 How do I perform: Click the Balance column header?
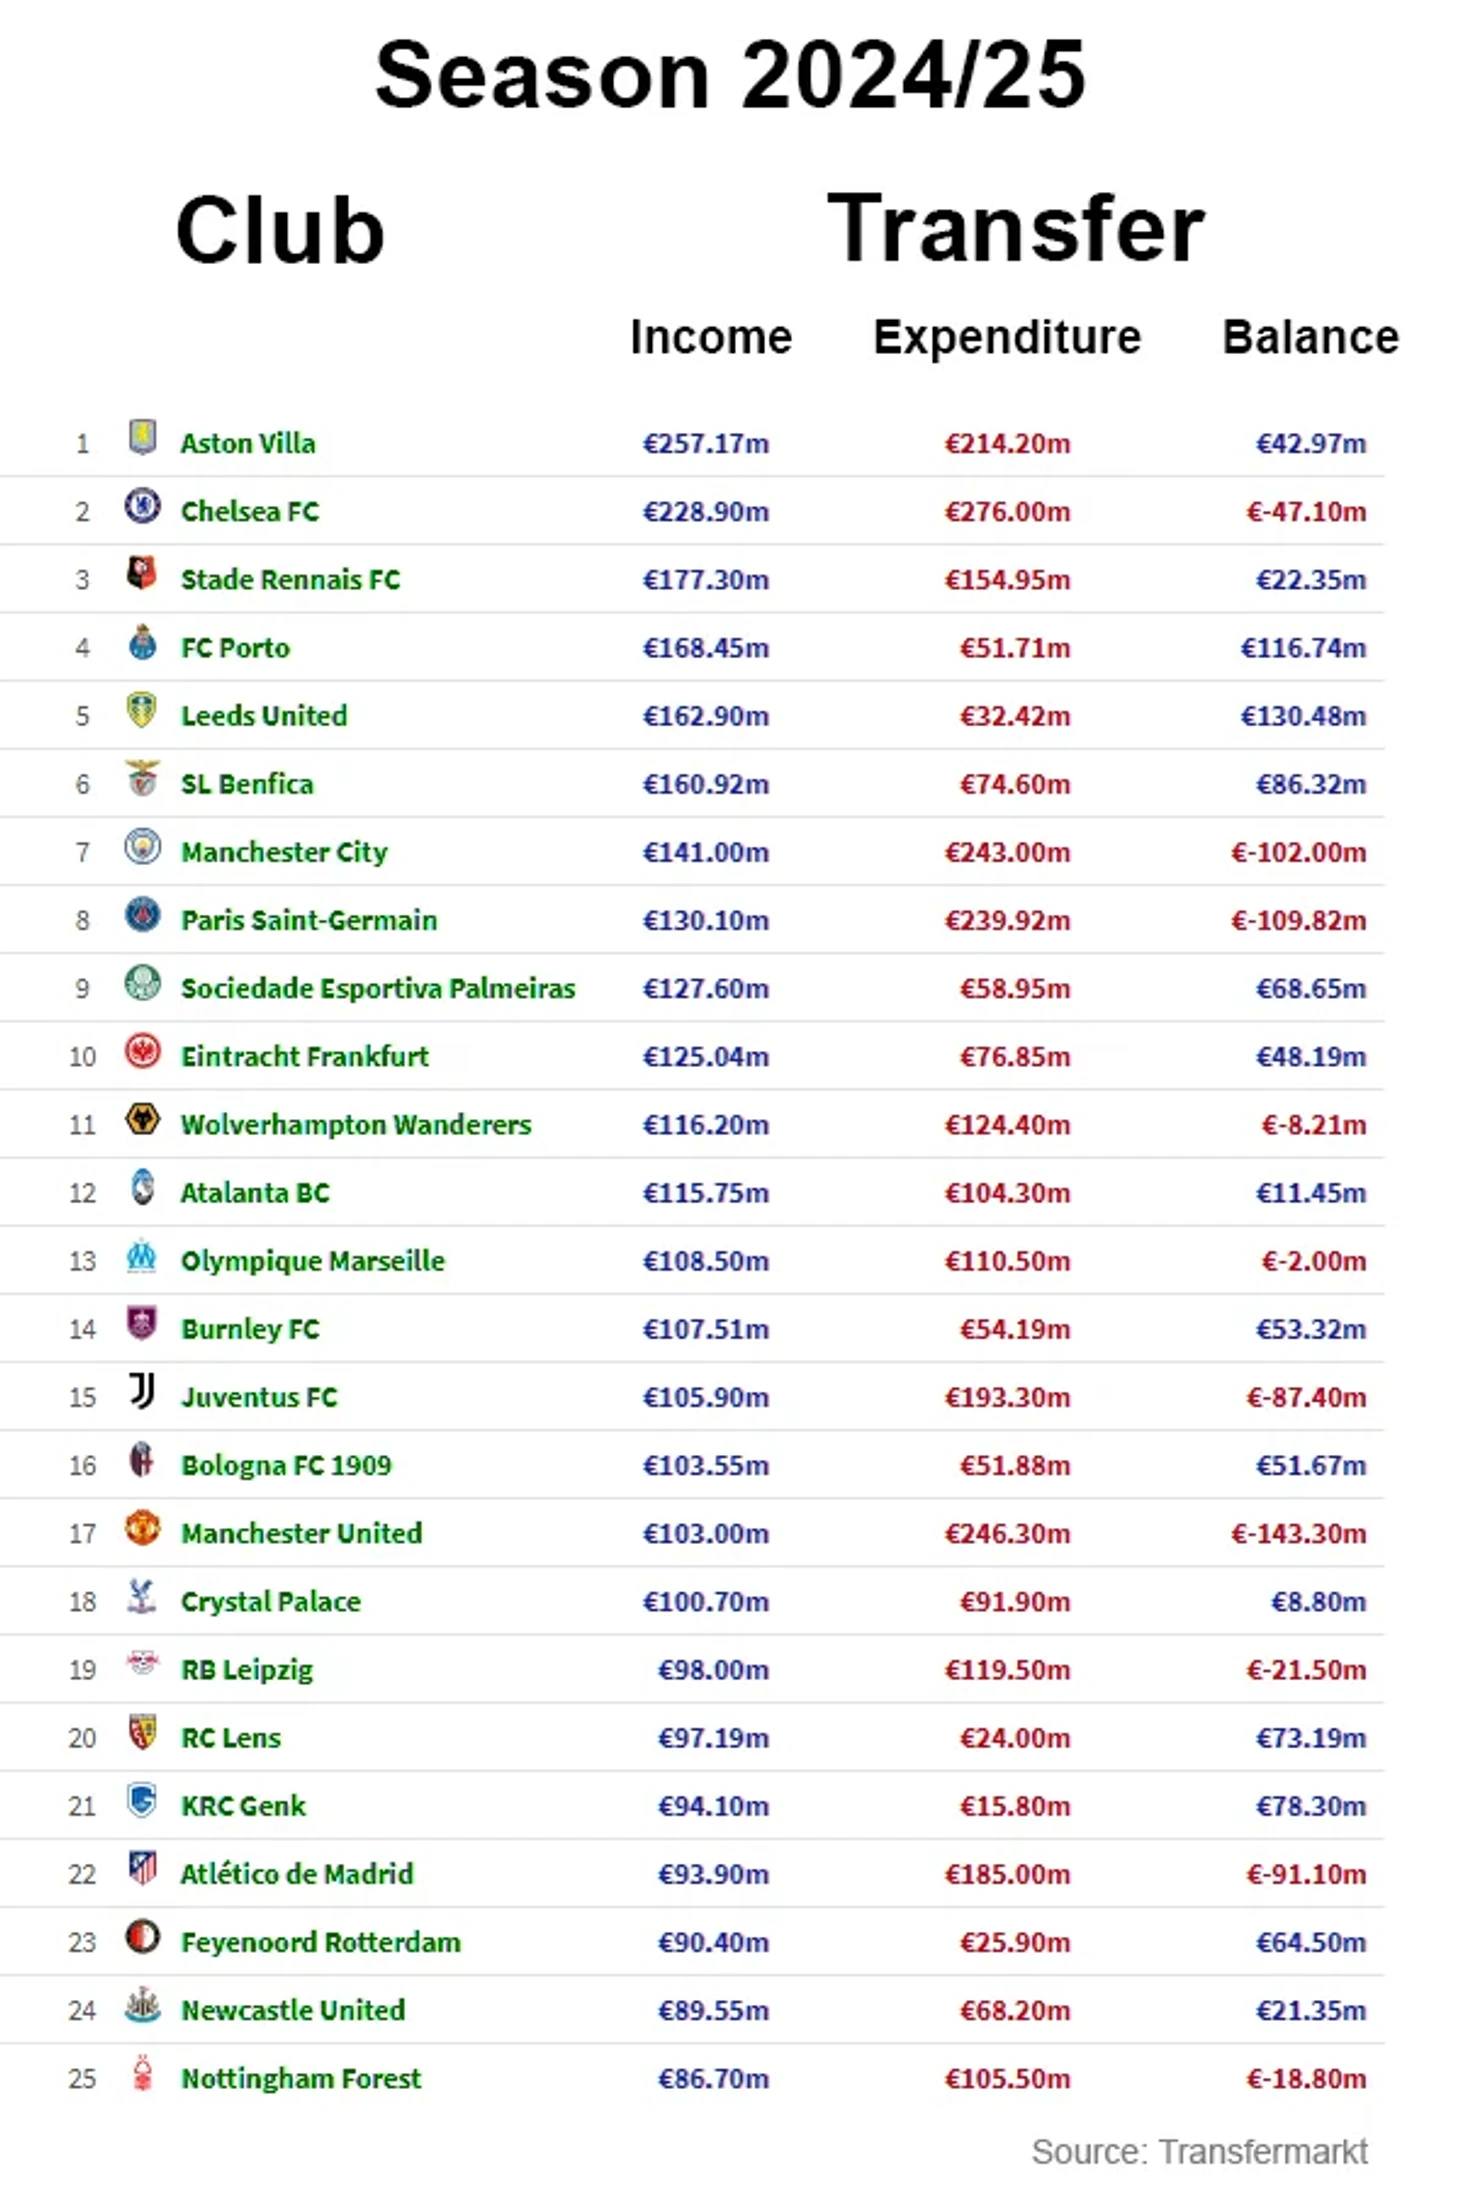pos(1310,337)
